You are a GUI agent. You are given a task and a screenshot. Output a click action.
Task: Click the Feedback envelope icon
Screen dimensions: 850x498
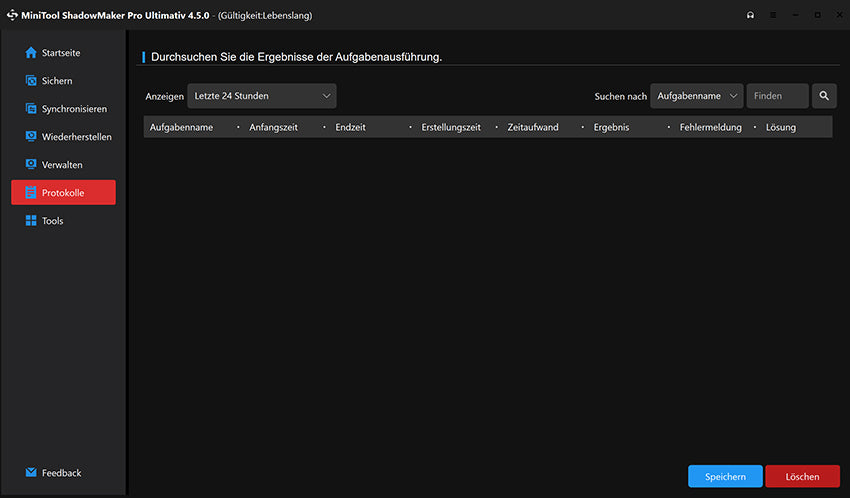[x=31, y=472]
